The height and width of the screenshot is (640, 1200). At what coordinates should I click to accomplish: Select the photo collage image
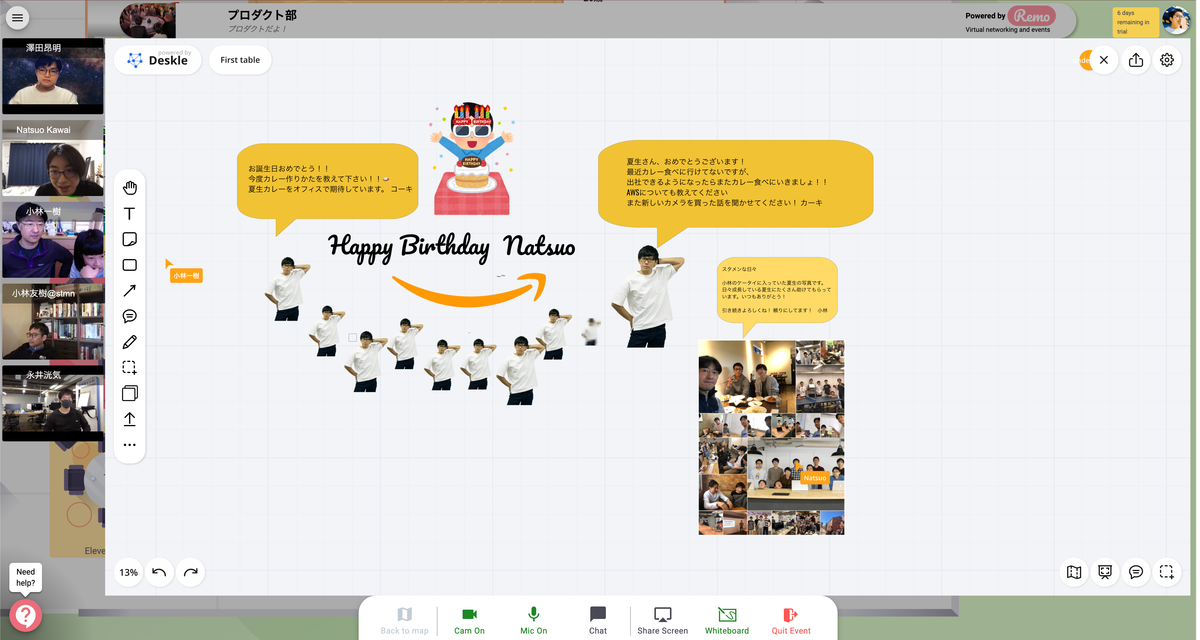pos(771,437)
